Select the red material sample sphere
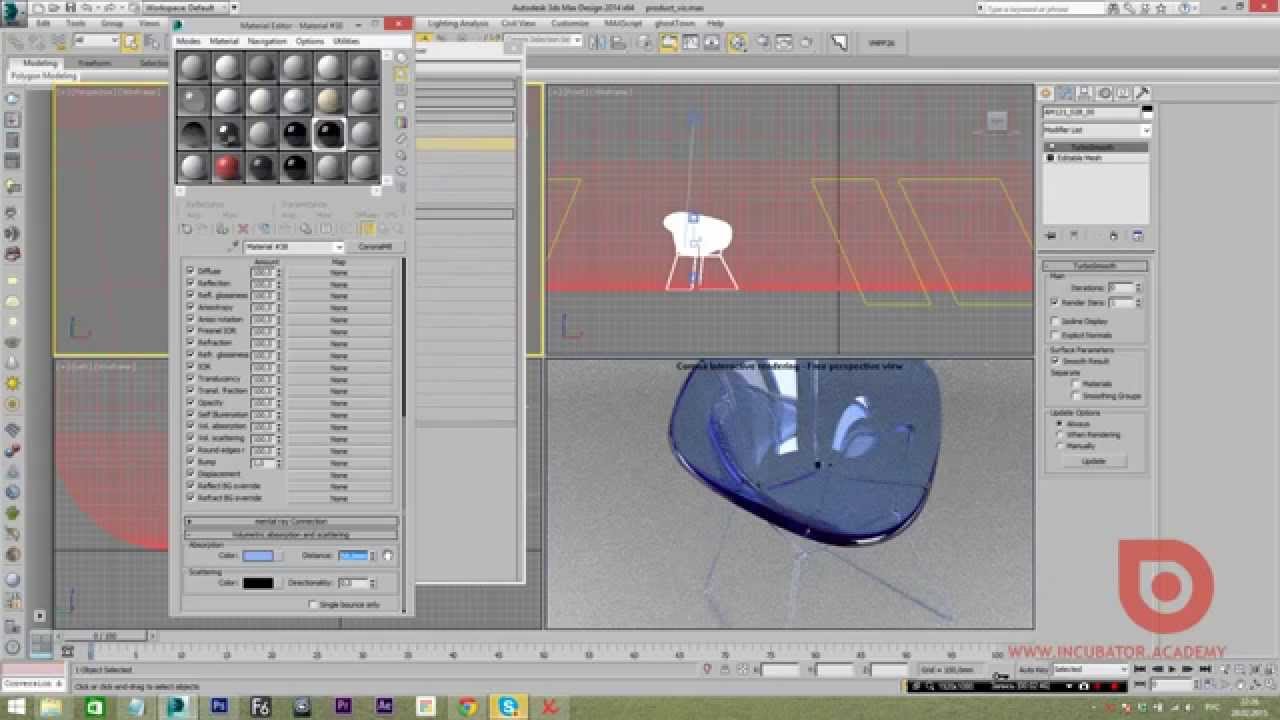Image resolution: width=1280 pixels, height=720 pixels. click(228, 166)
